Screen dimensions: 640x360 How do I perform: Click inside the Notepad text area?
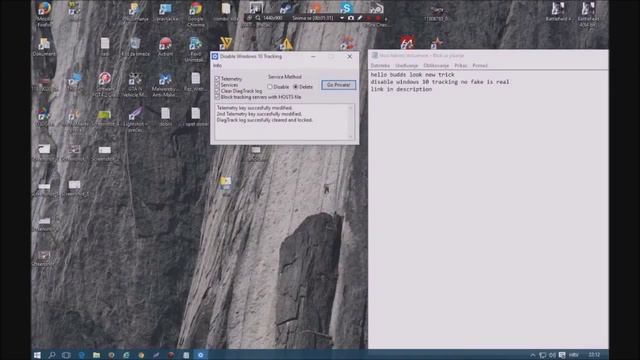click(488, 209)
